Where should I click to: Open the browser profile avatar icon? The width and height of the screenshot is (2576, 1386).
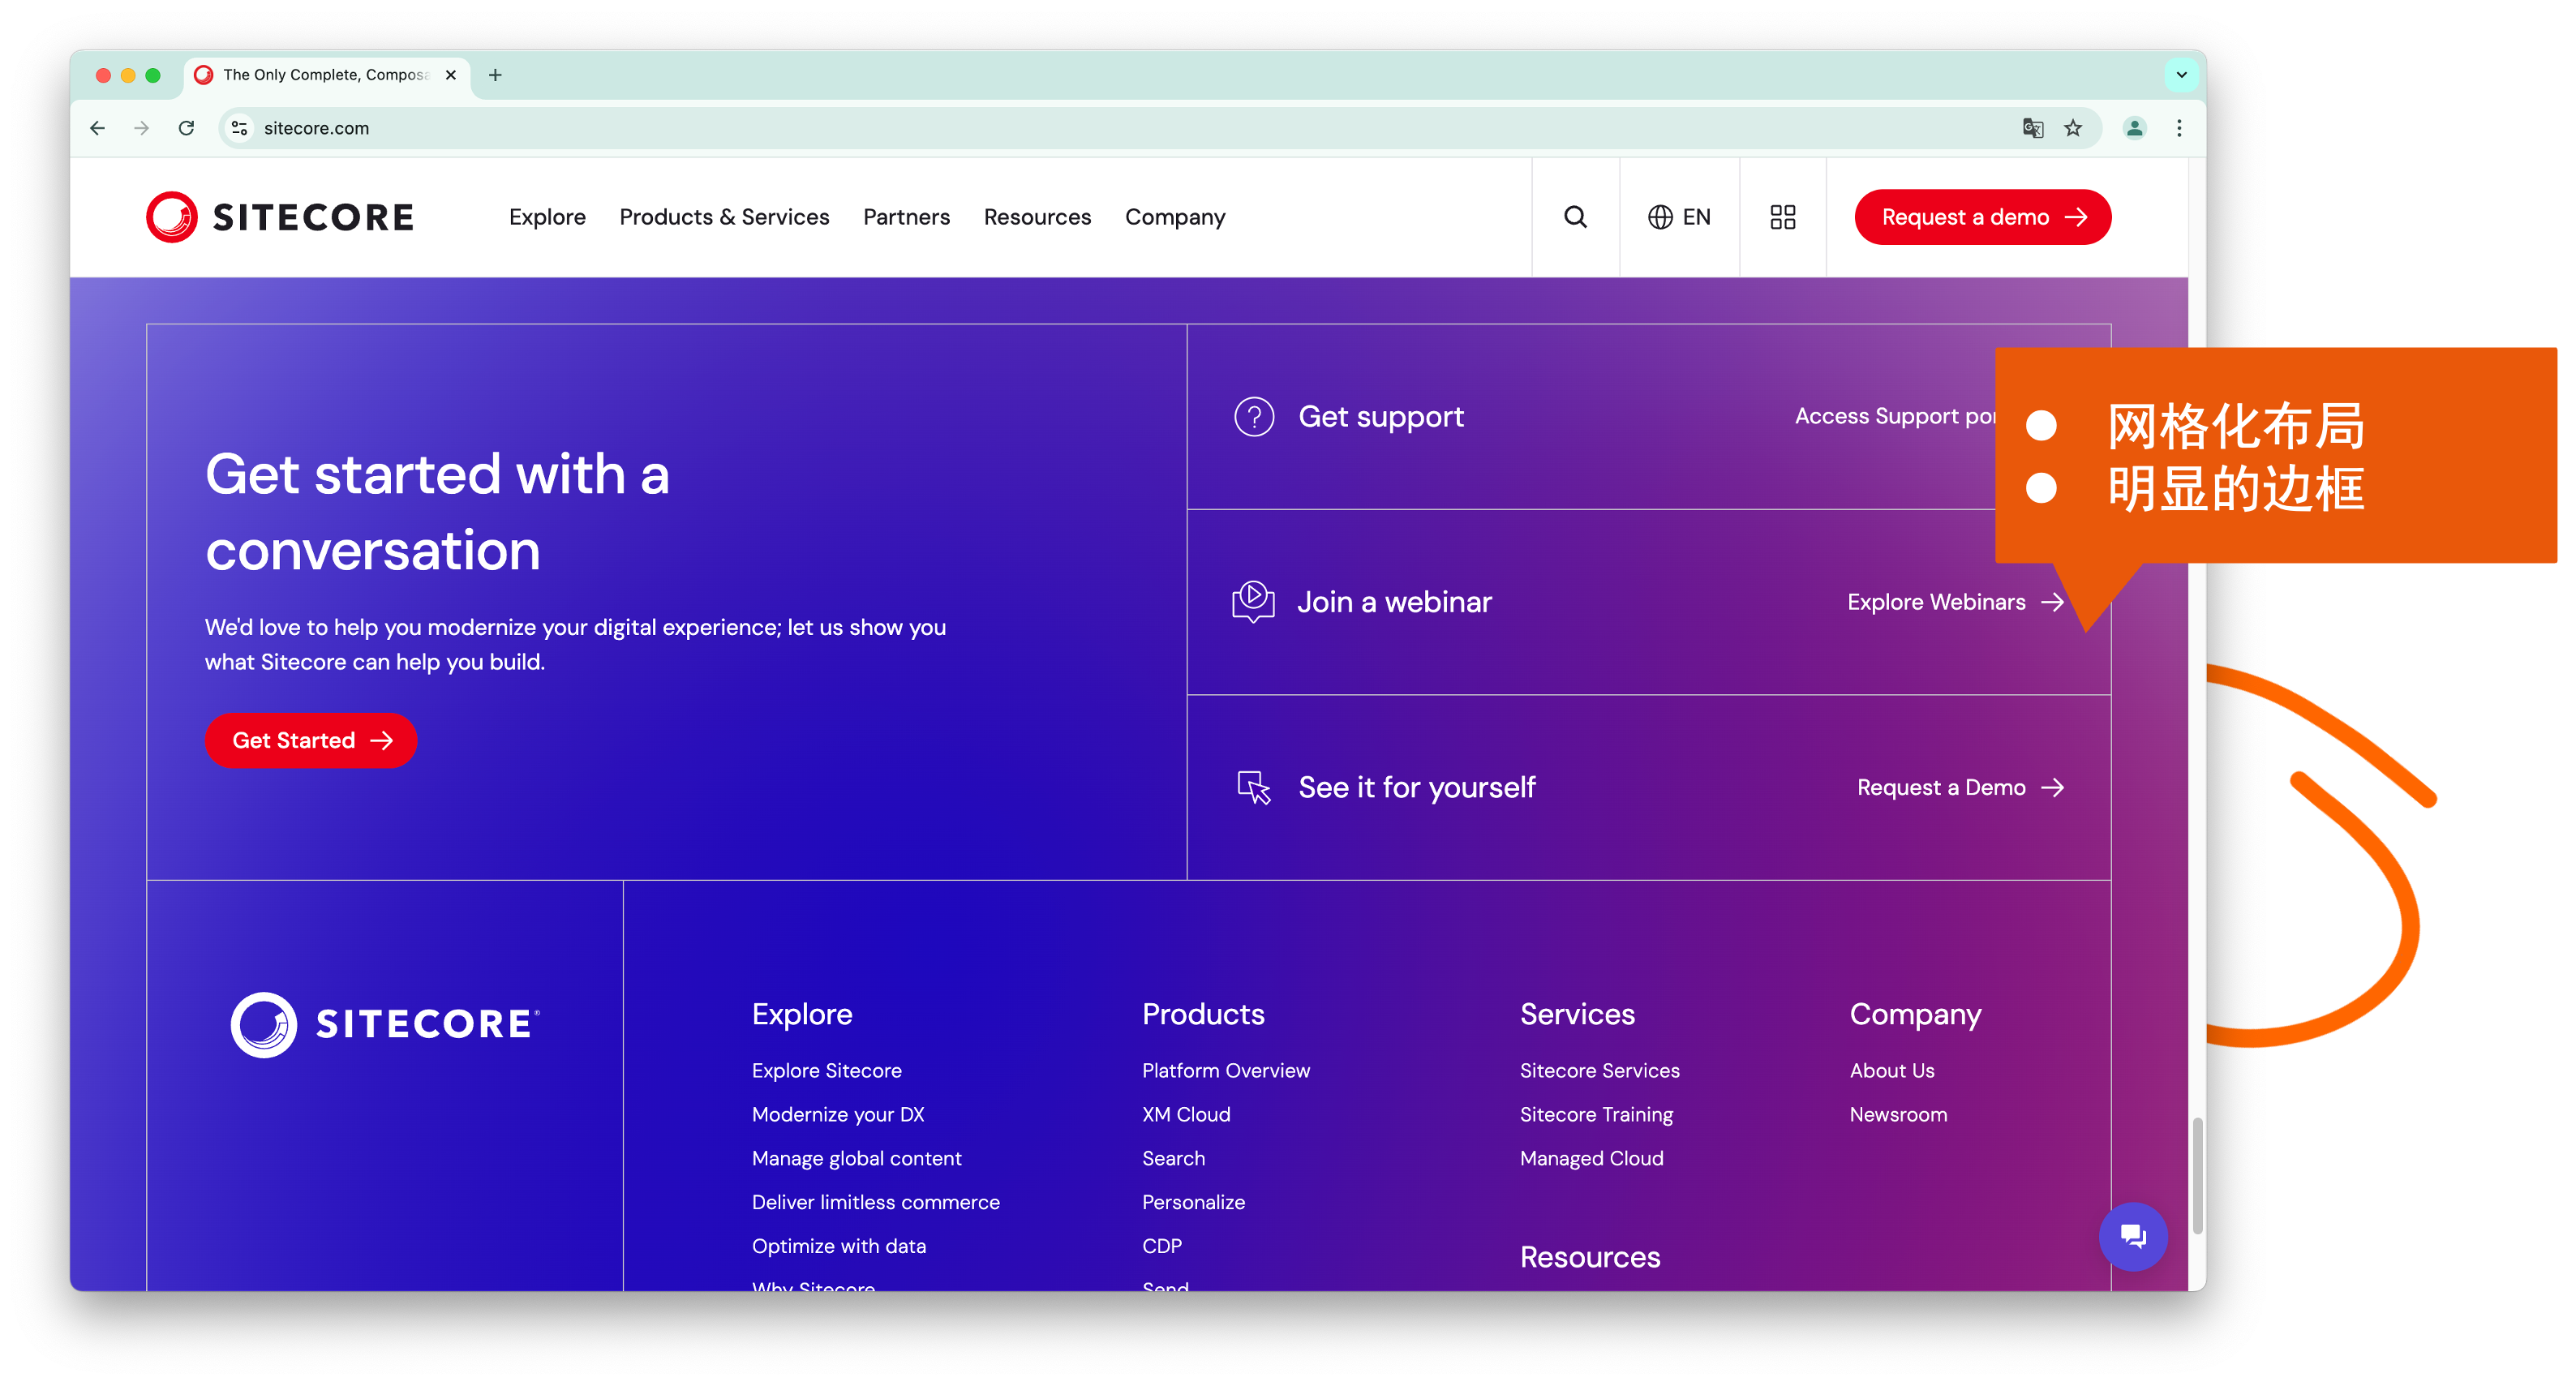click(x=2134, y=128)
